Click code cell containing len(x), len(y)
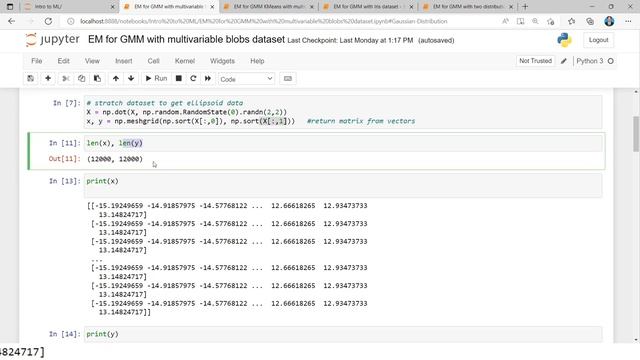 [x=343, y=143]
